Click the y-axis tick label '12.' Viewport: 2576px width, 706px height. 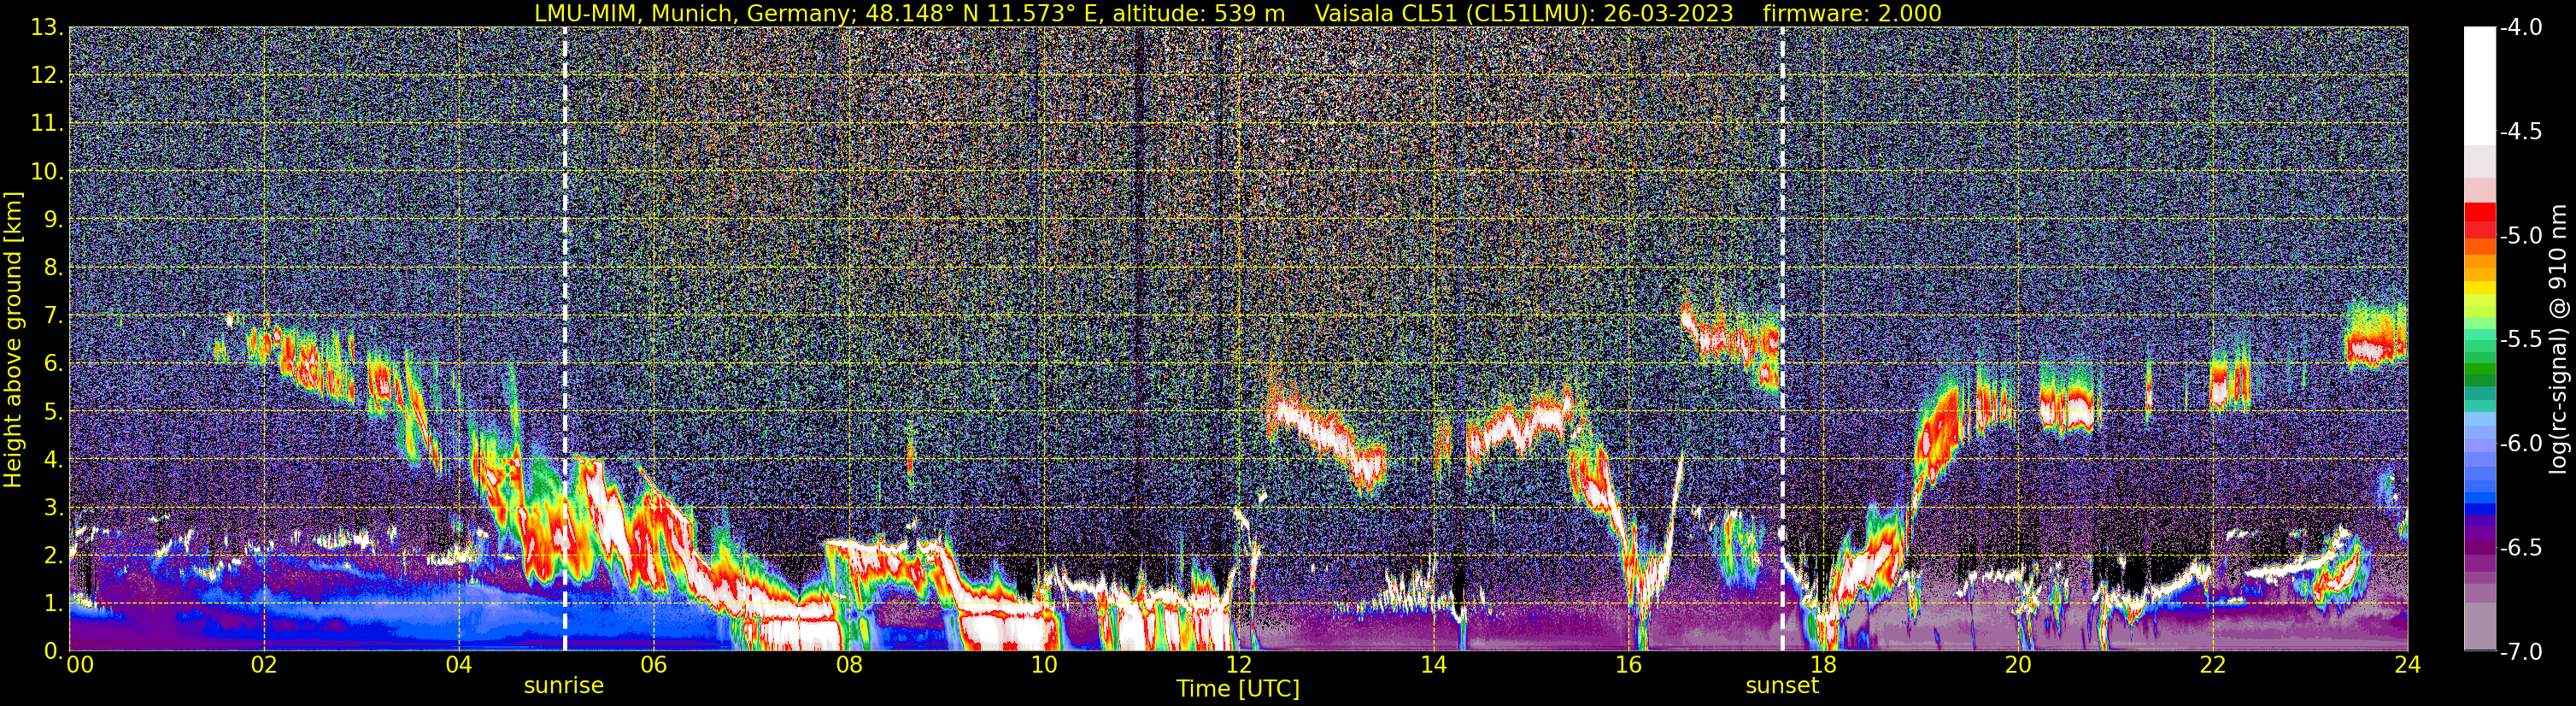coord(48,76)
